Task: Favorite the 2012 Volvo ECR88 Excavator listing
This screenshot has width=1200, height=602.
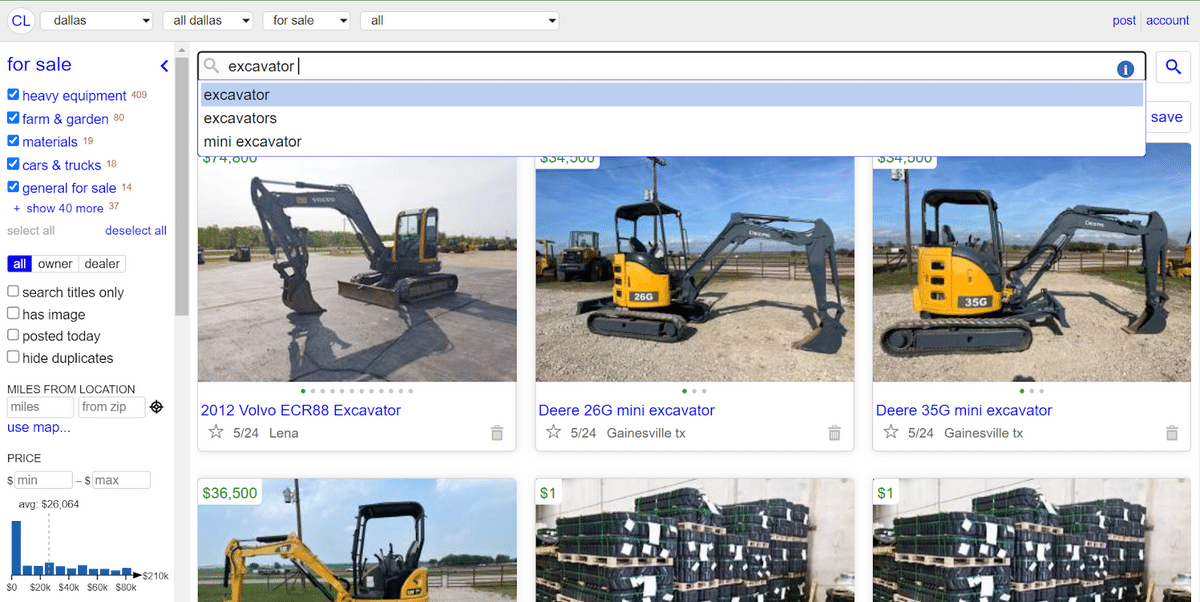Action: click(x=216, y=432)
